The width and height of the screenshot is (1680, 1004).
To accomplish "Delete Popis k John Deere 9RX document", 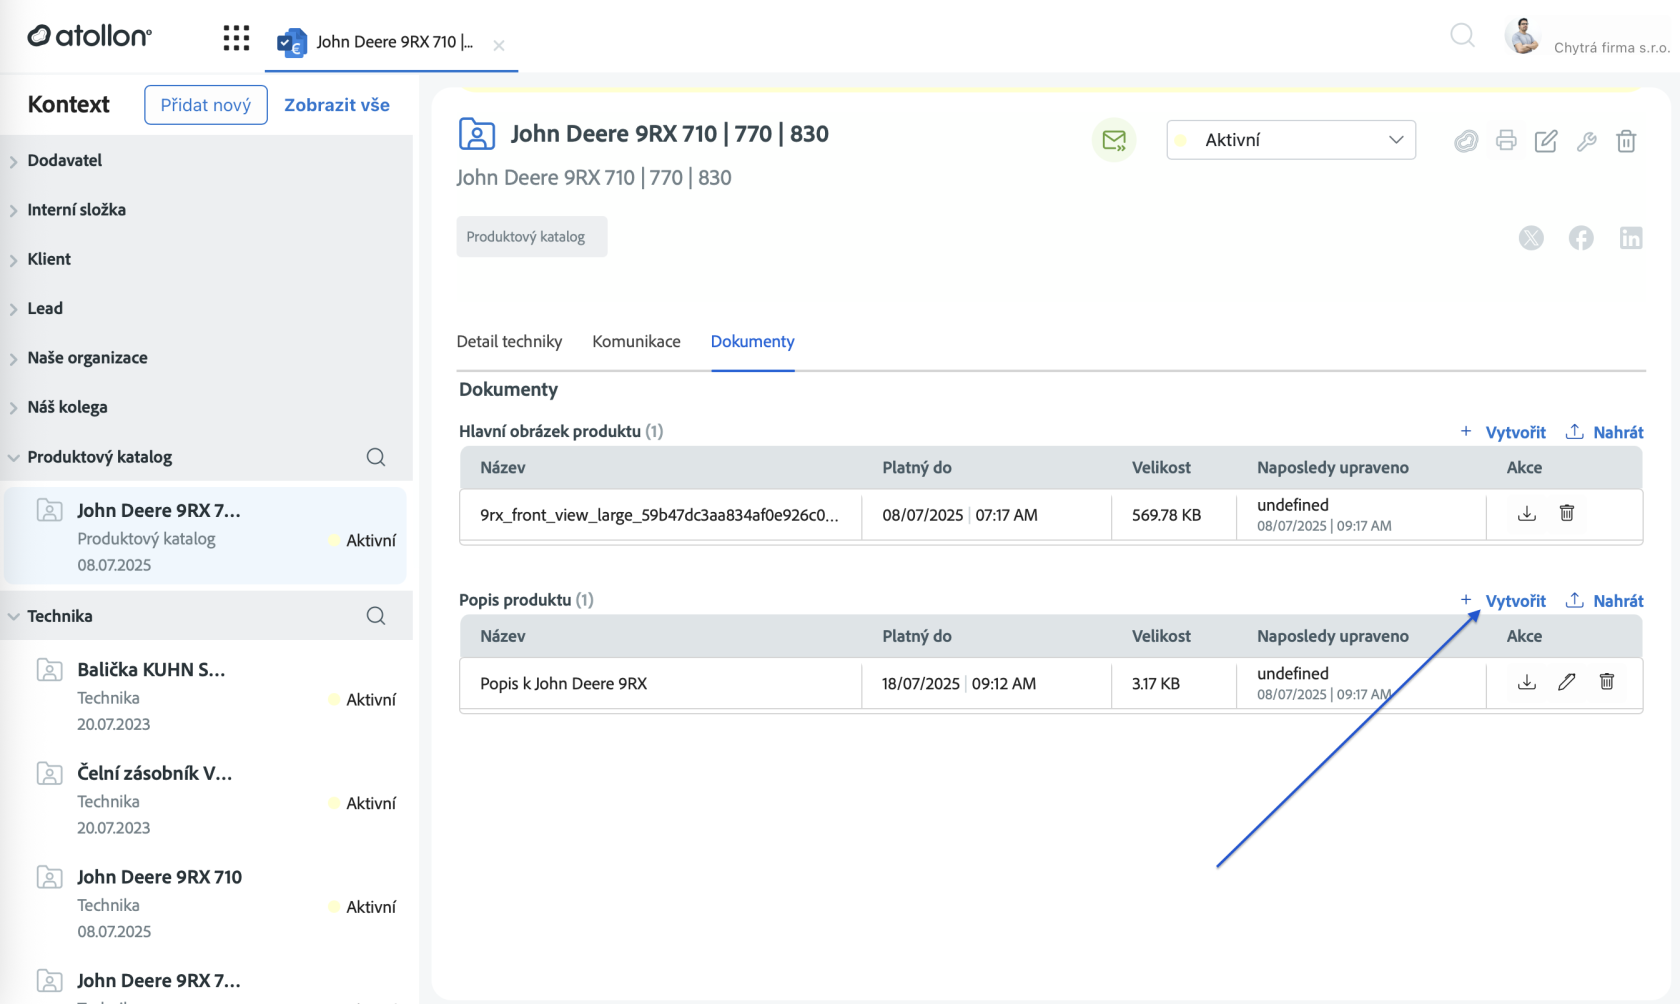I will pos(1607,682).
